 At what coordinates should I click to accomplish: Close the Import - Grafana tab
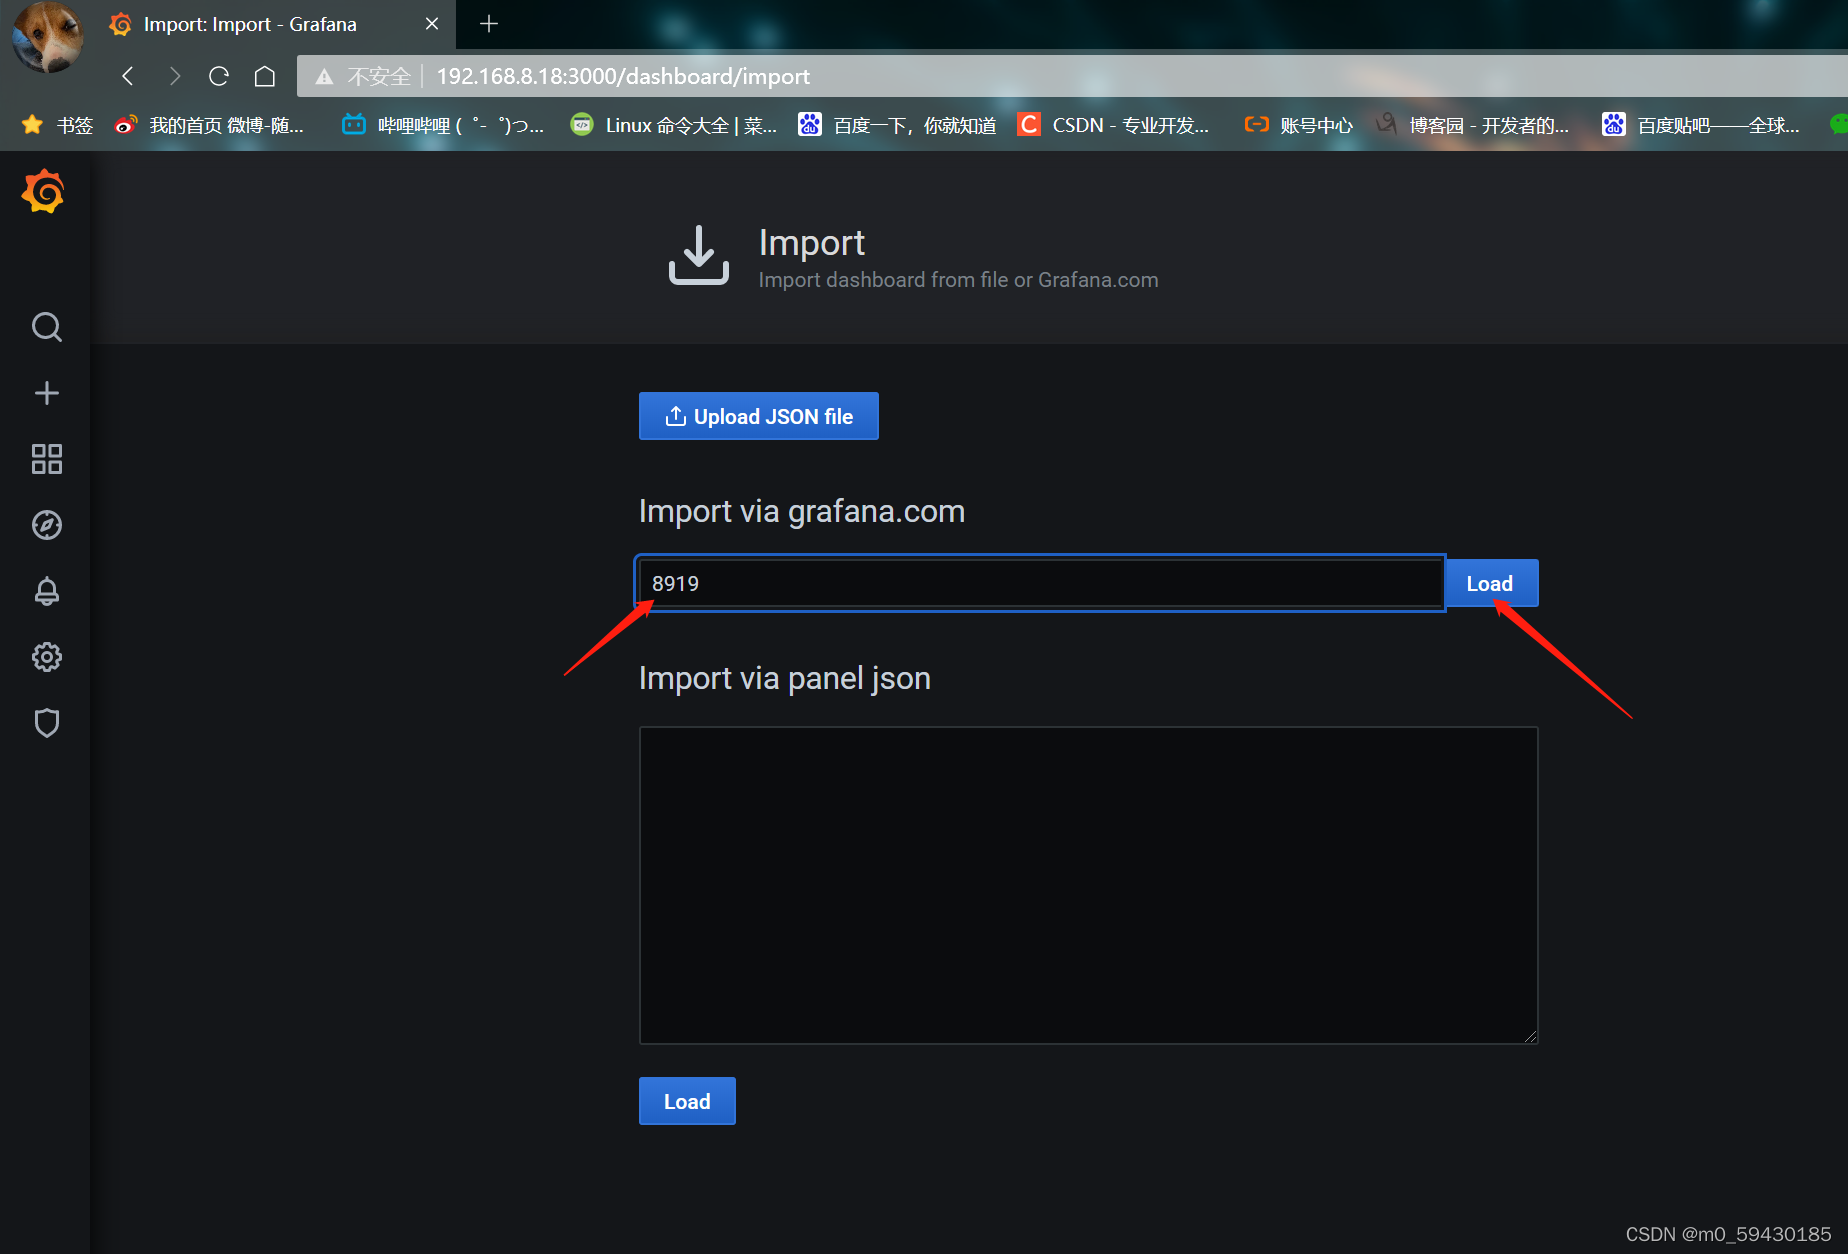pyautogui.click(x=432, y=24)
